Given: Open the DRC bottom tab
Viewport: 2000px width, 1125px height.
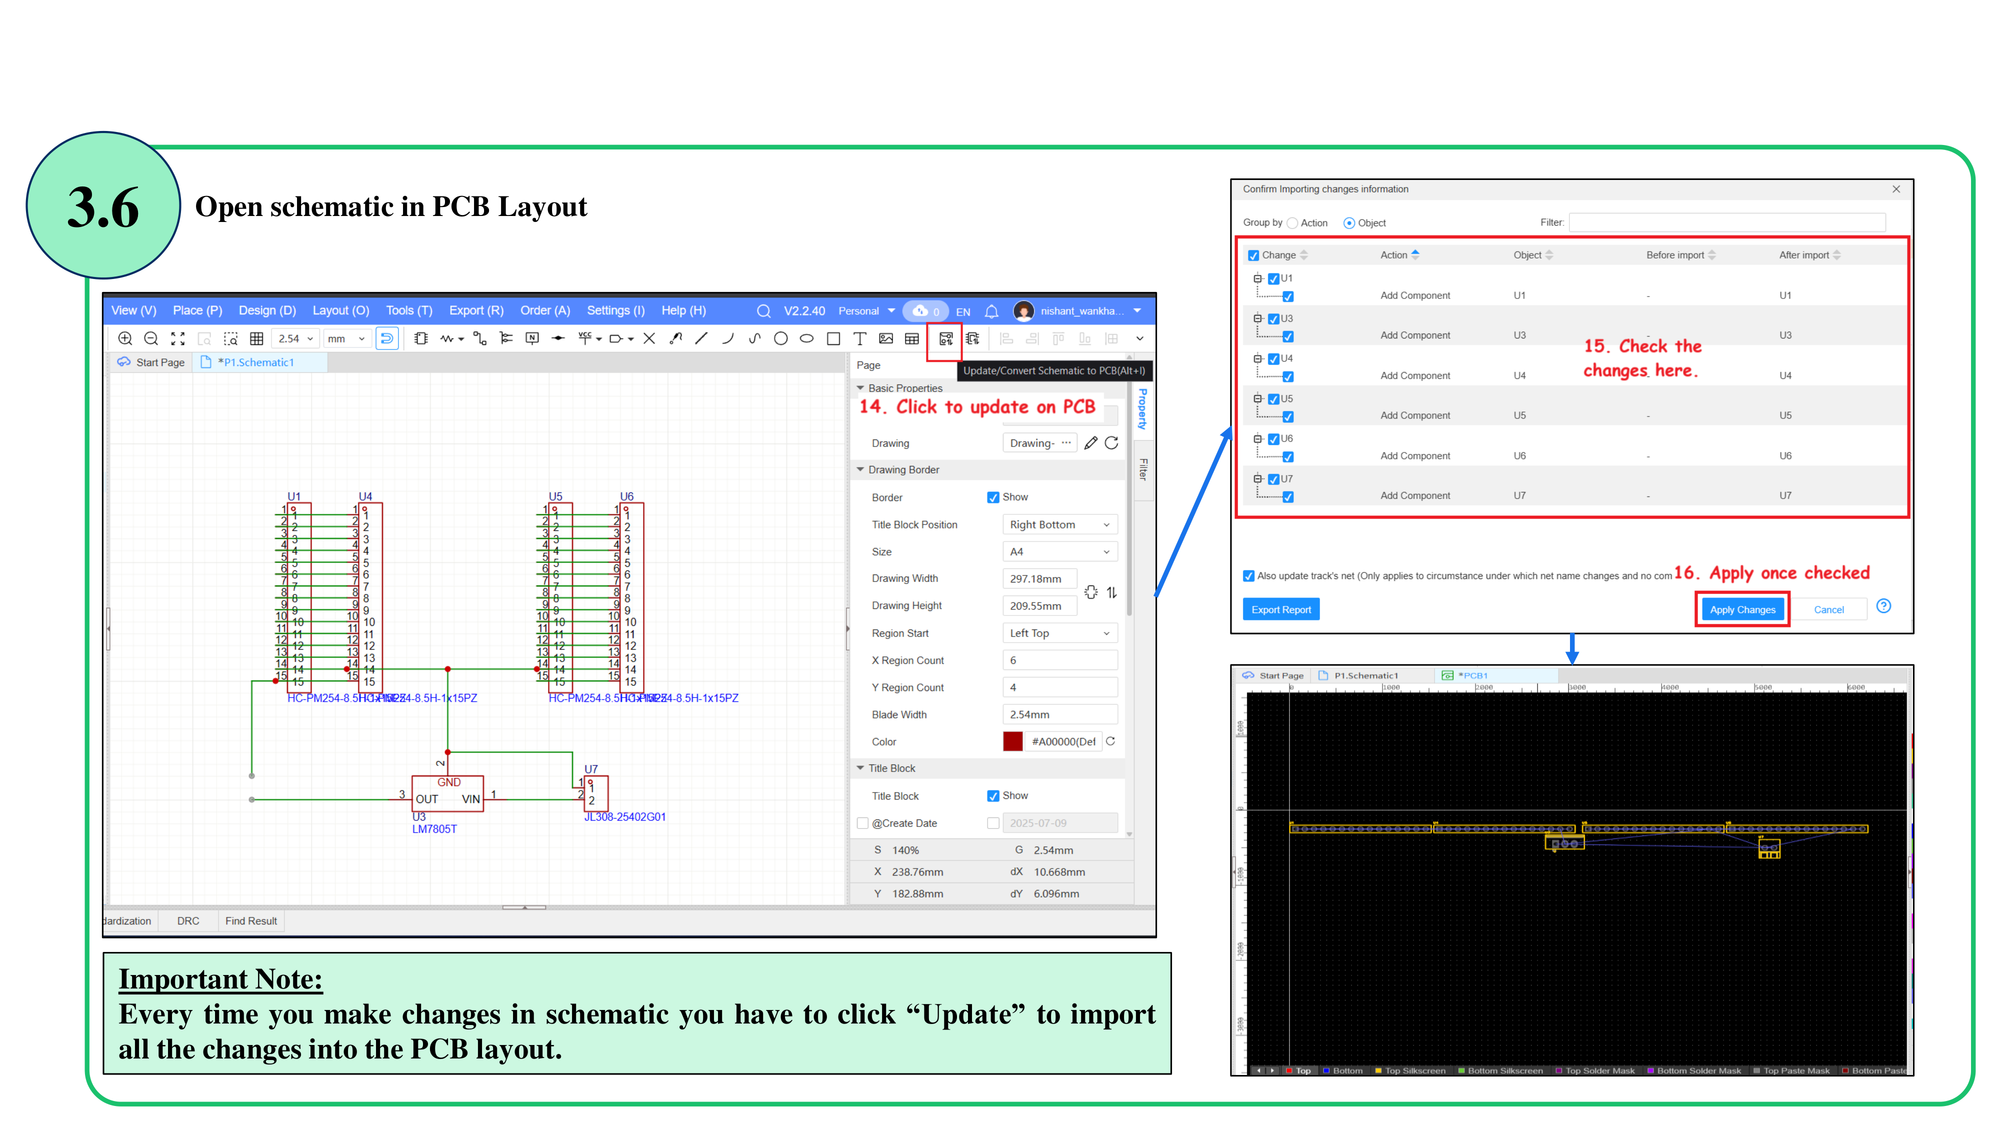Looking at the screenshot, I should click(188, 921).
